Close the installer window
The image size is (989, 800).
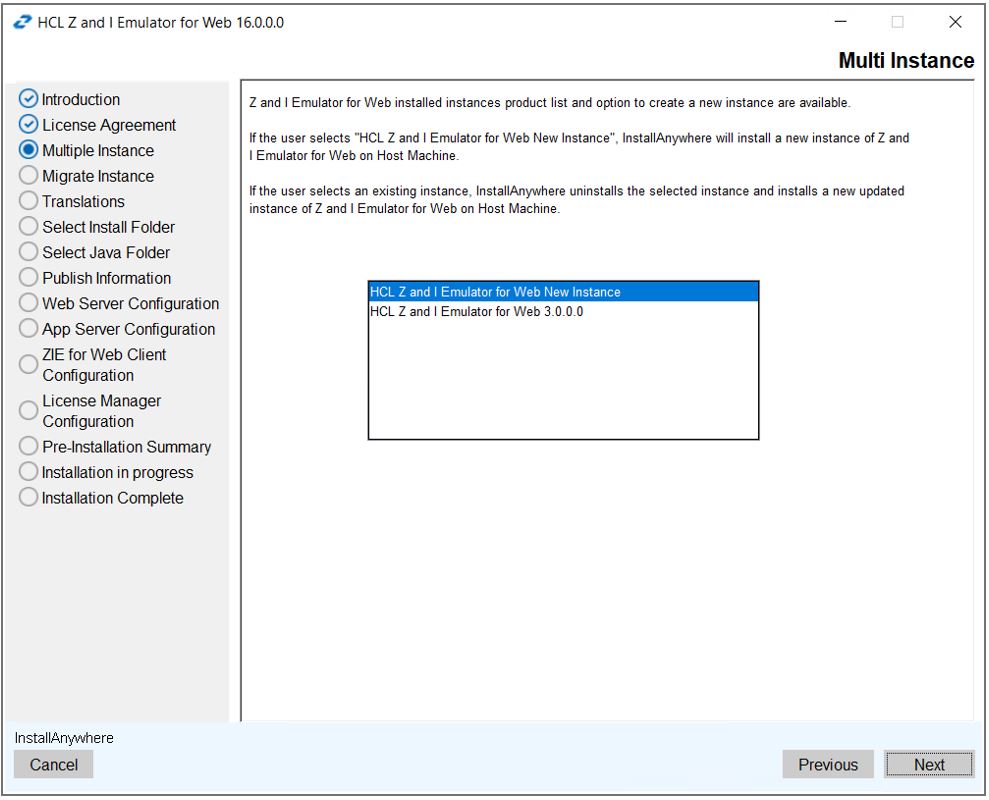pos(955,22)
